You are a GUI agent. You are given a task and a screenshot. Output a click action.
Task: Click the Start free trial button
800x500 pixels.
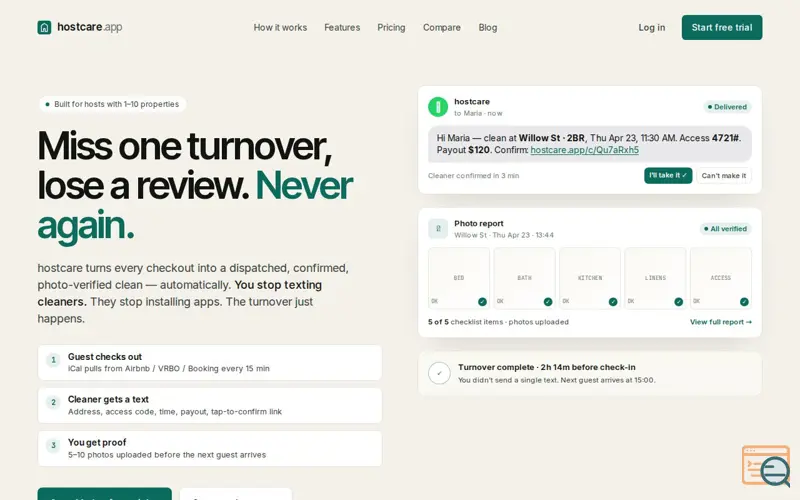click(722, 28)
